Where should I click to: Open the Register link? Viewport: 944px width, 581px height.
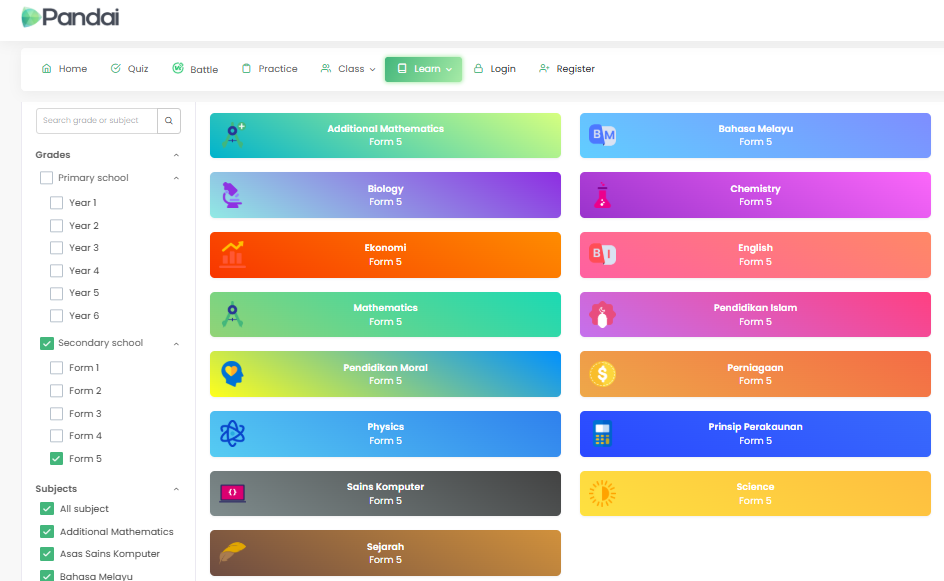click(x=566, y=69)
